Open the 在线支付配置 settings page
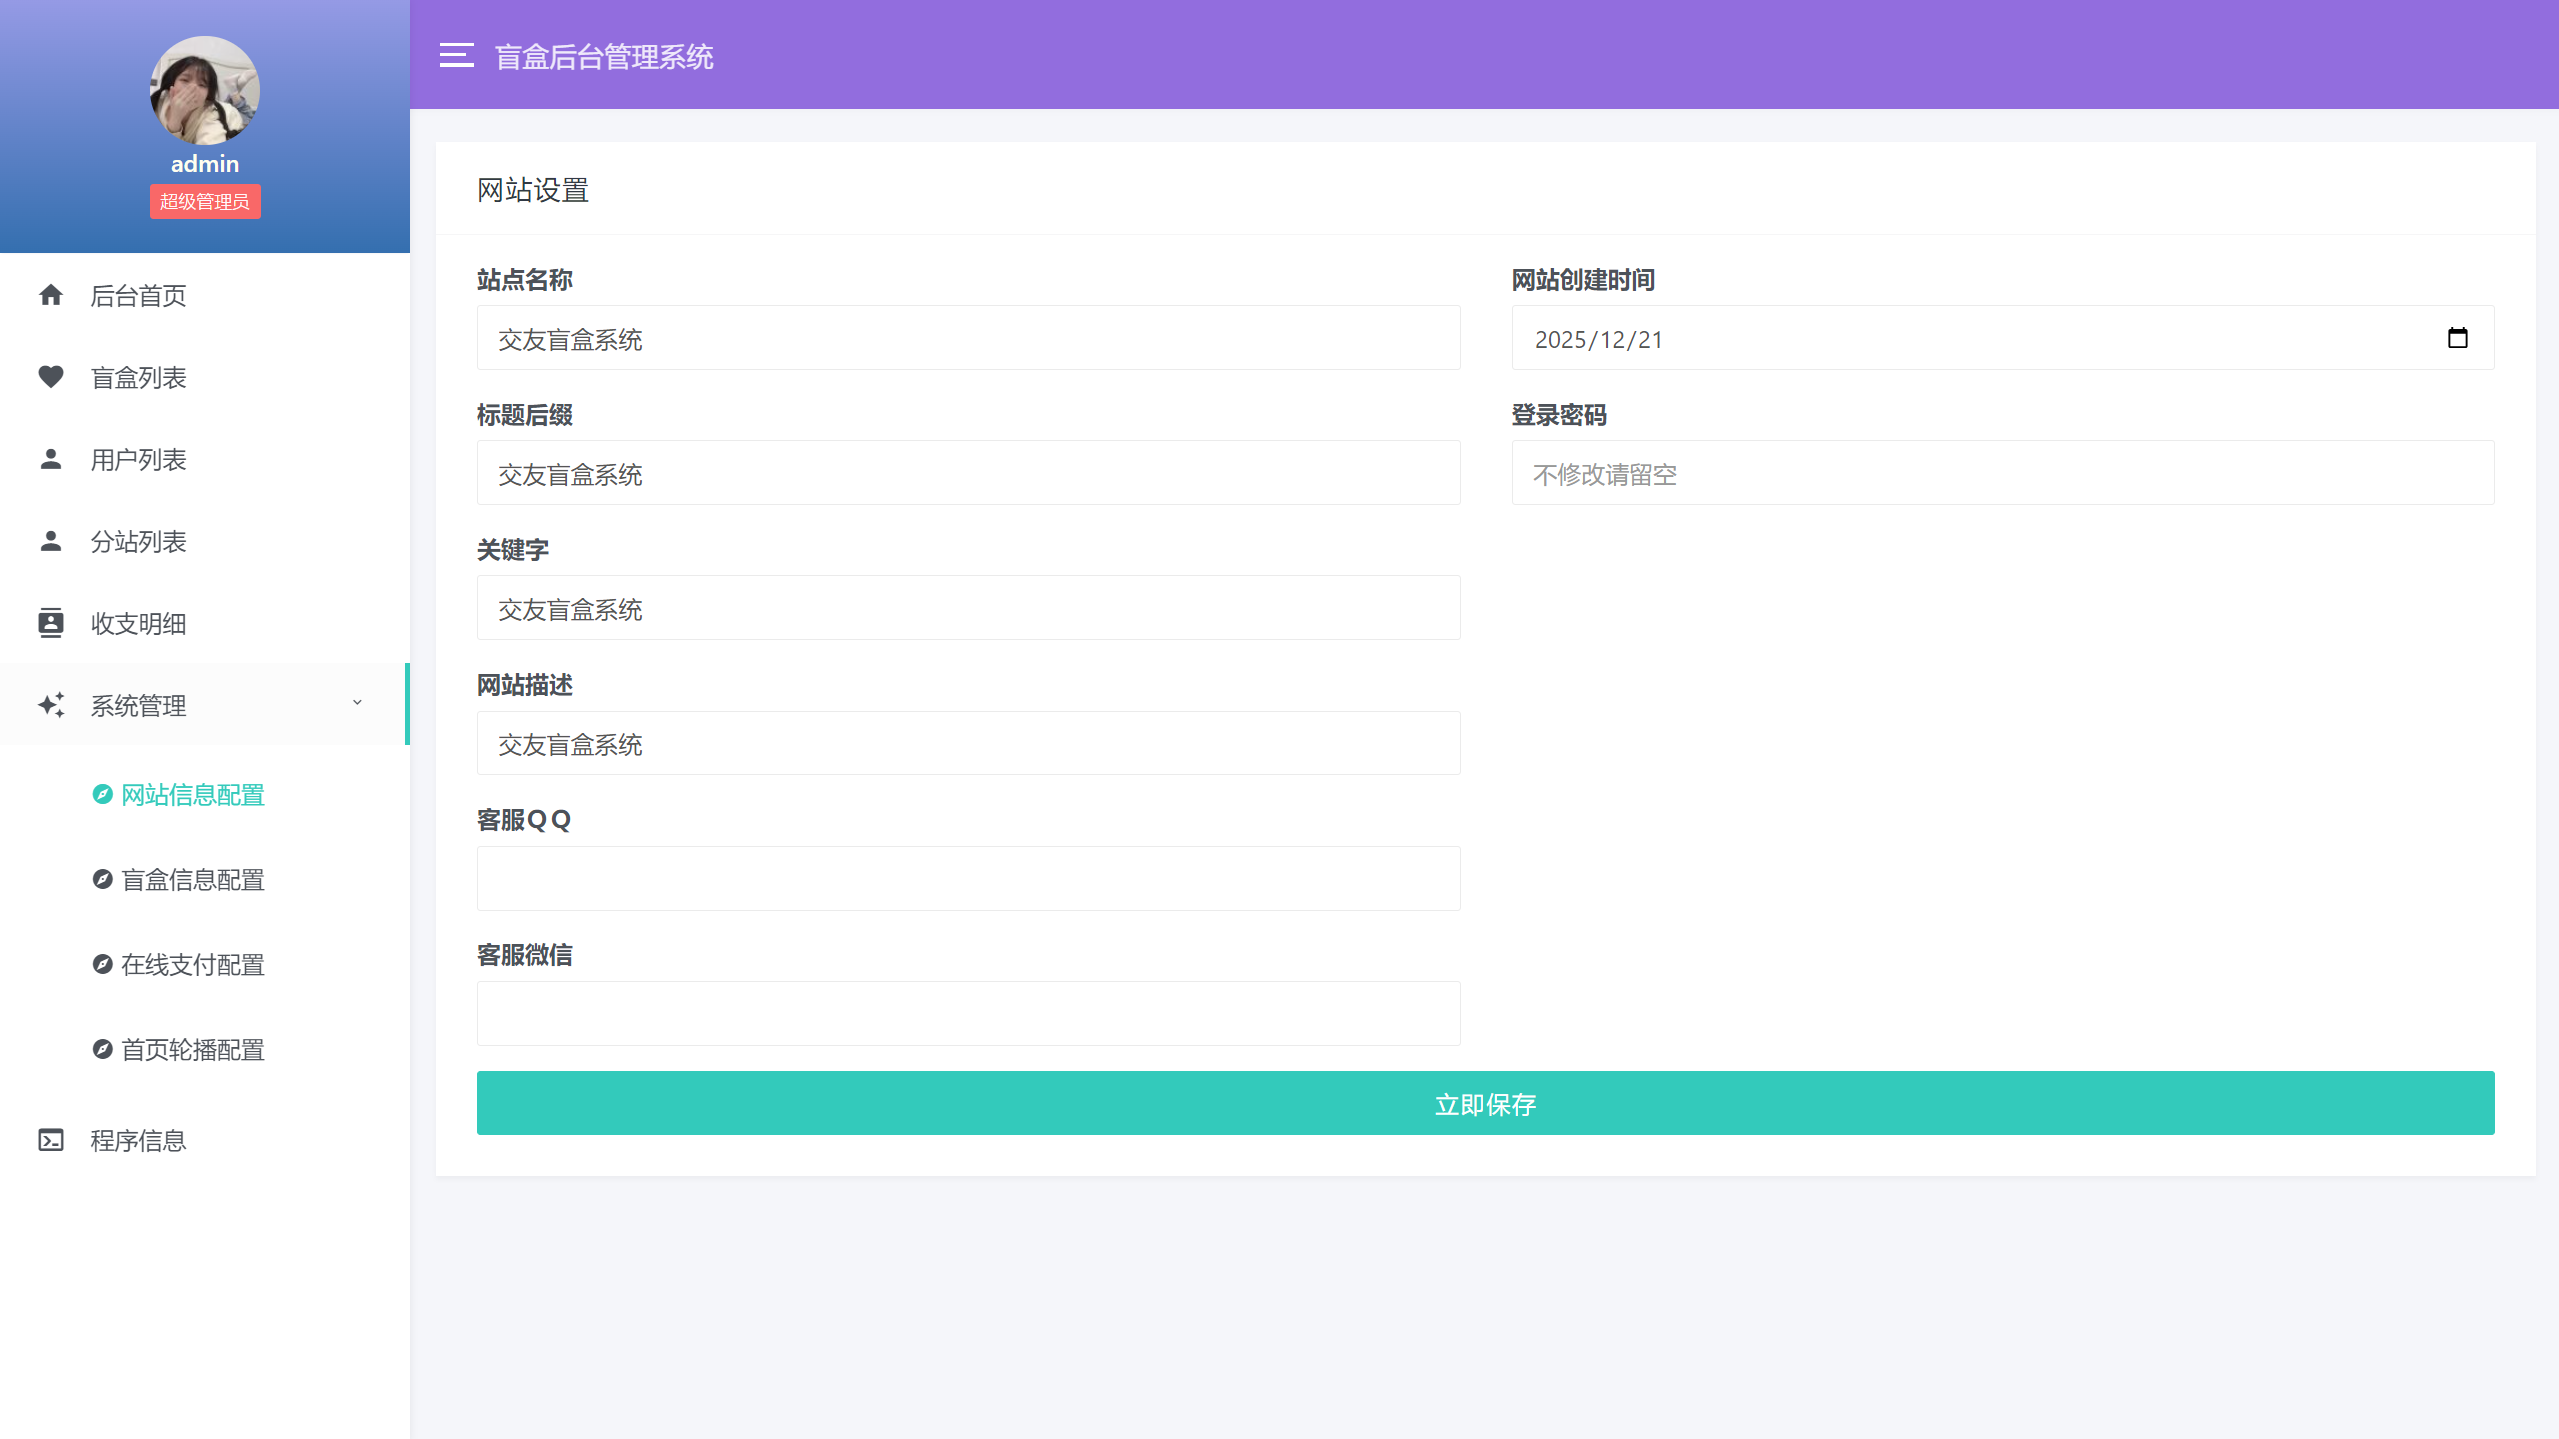This screenshot has height=1439, width=2559. point(192,965)
